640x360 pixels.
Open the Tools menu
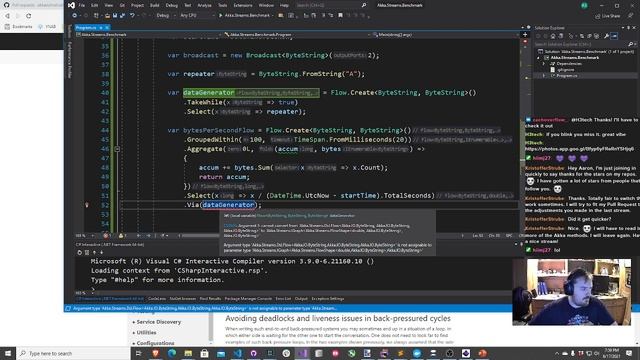coord(222,5)
